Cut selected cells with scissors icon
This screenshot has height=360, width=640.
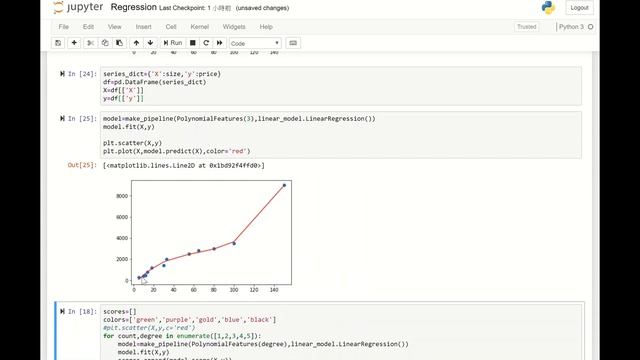90,43
